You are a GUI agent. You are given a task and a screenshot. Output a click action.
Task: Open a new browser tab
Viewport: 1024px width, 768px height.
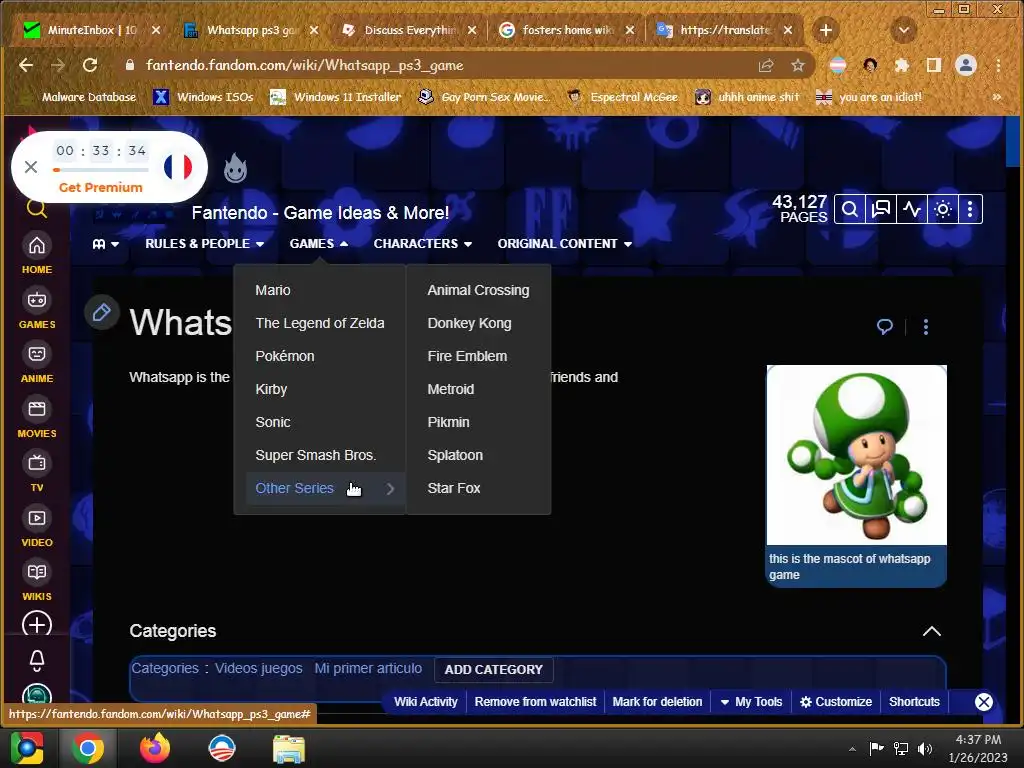tap(825, 30)
